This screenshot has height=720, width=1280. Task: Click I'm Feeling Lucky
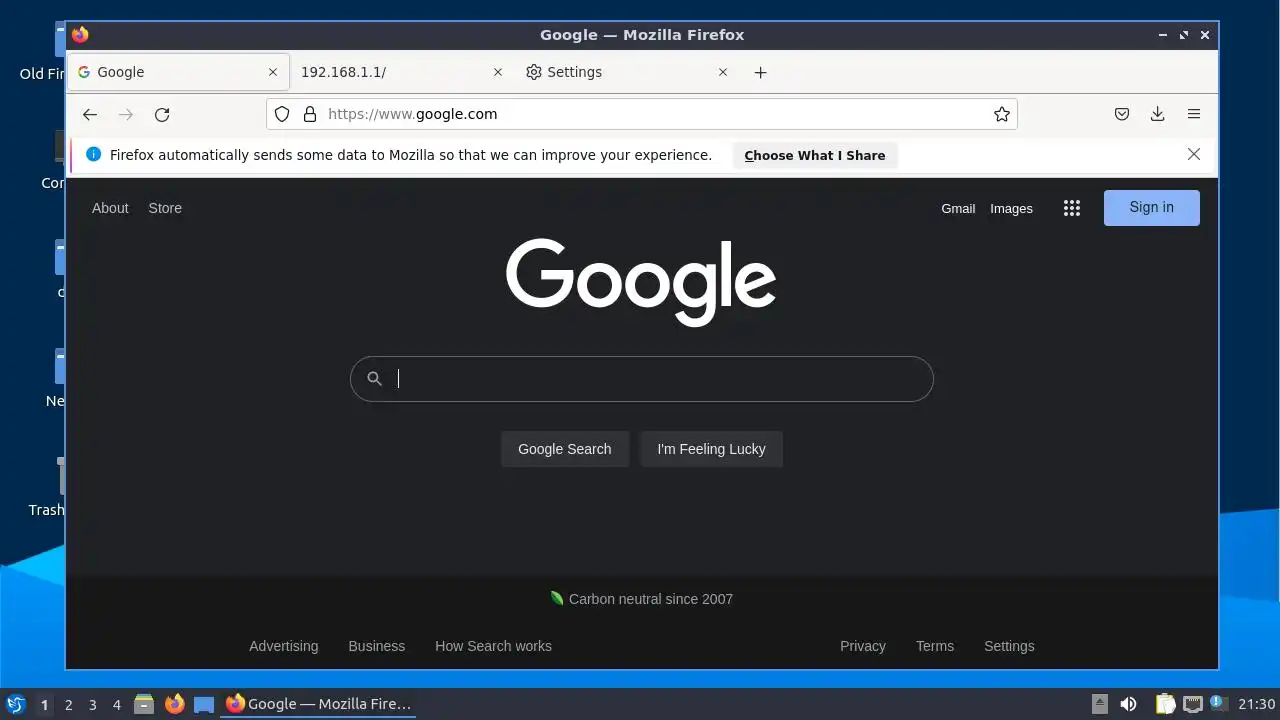point(711,449)
